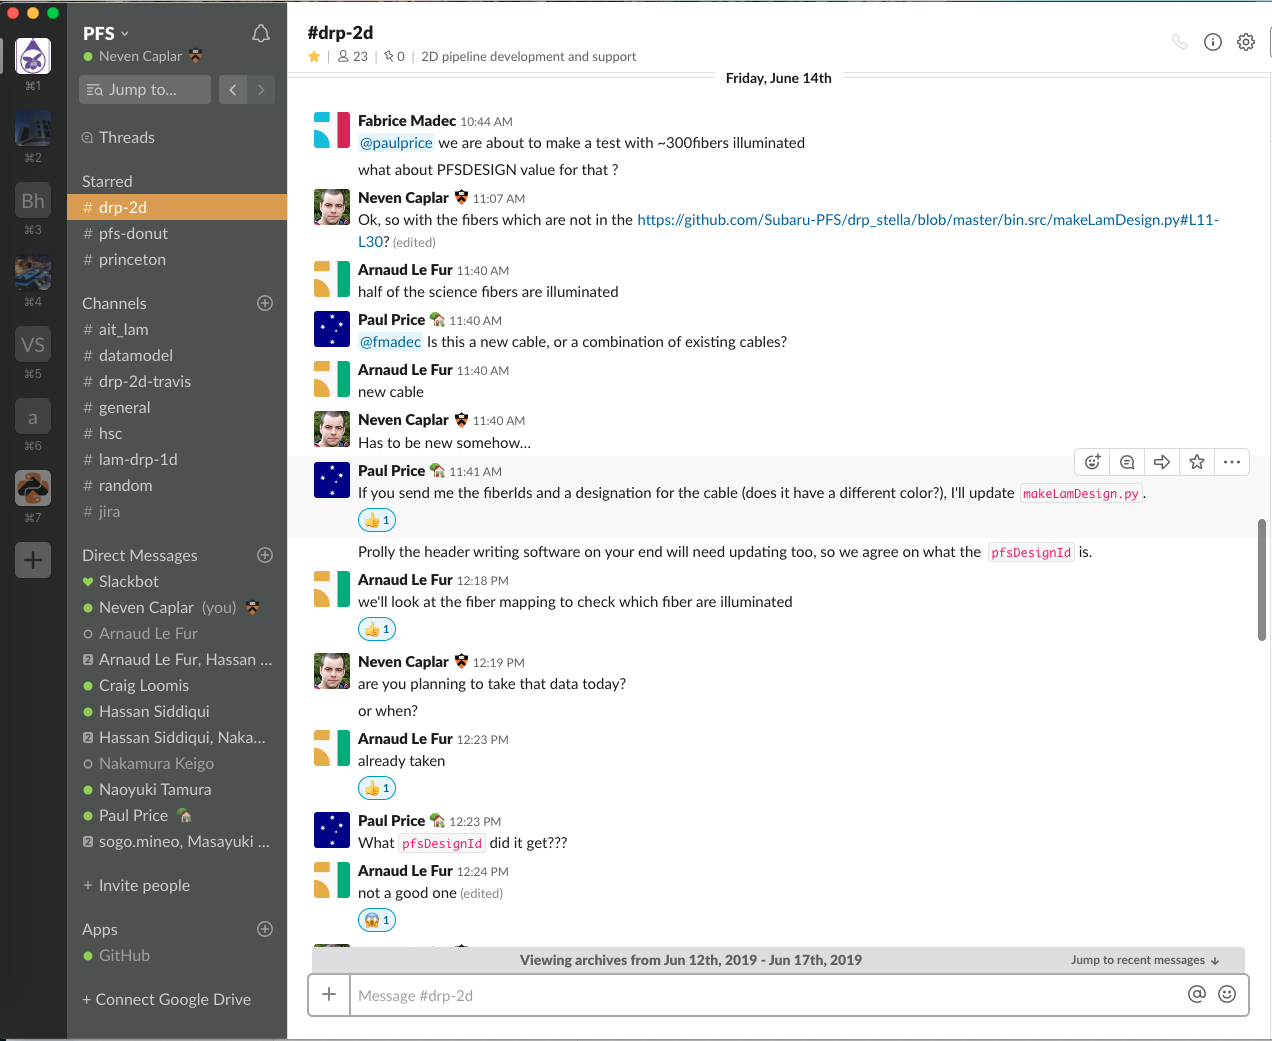Start a call with the phone icon
This screenshot has width=1272, height=1041.
pos(1180,42)
